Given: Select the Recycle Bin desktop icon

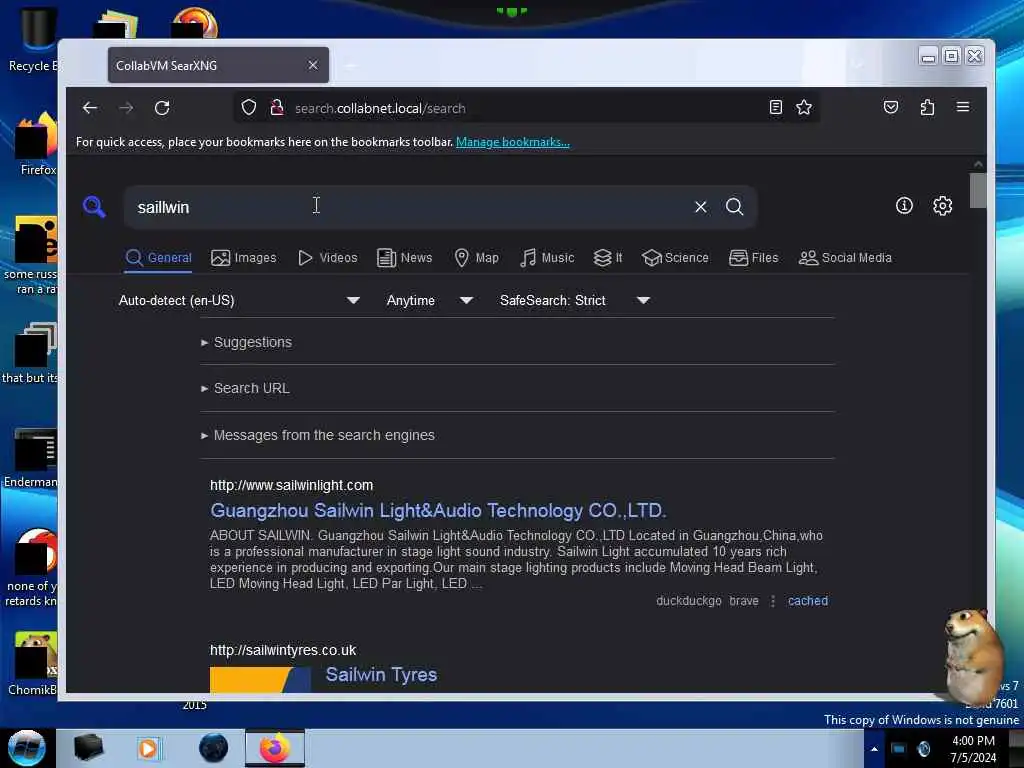Looking at the screenshot, I should coord(33,39).
